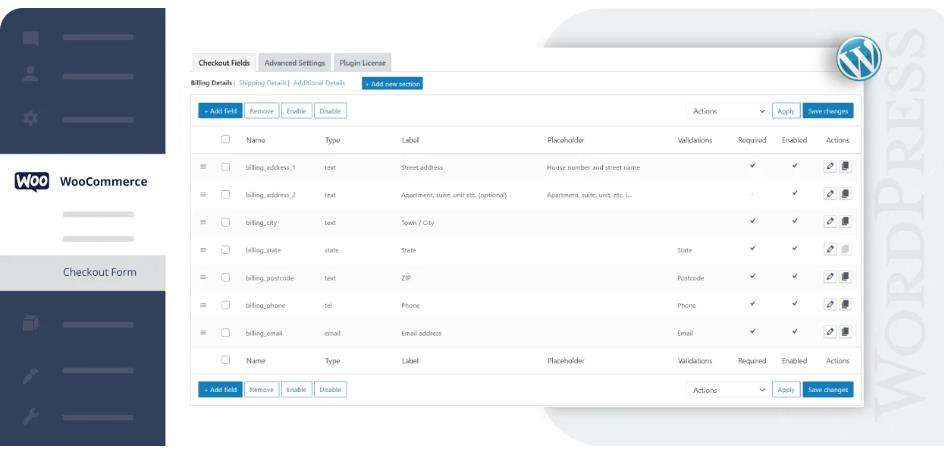Click the top Enable button
The image size is (944, 462).
(296, 111)
